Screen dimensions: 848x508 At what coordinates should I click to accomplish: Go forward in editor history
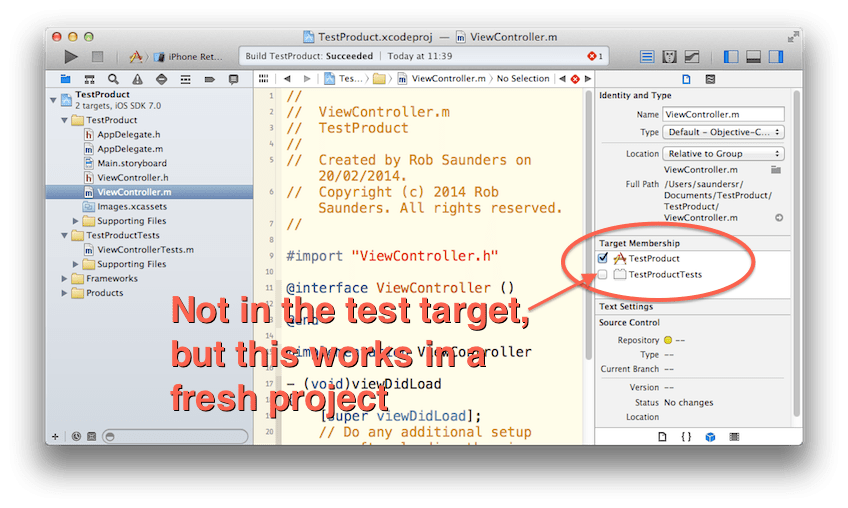click(307, 79)
